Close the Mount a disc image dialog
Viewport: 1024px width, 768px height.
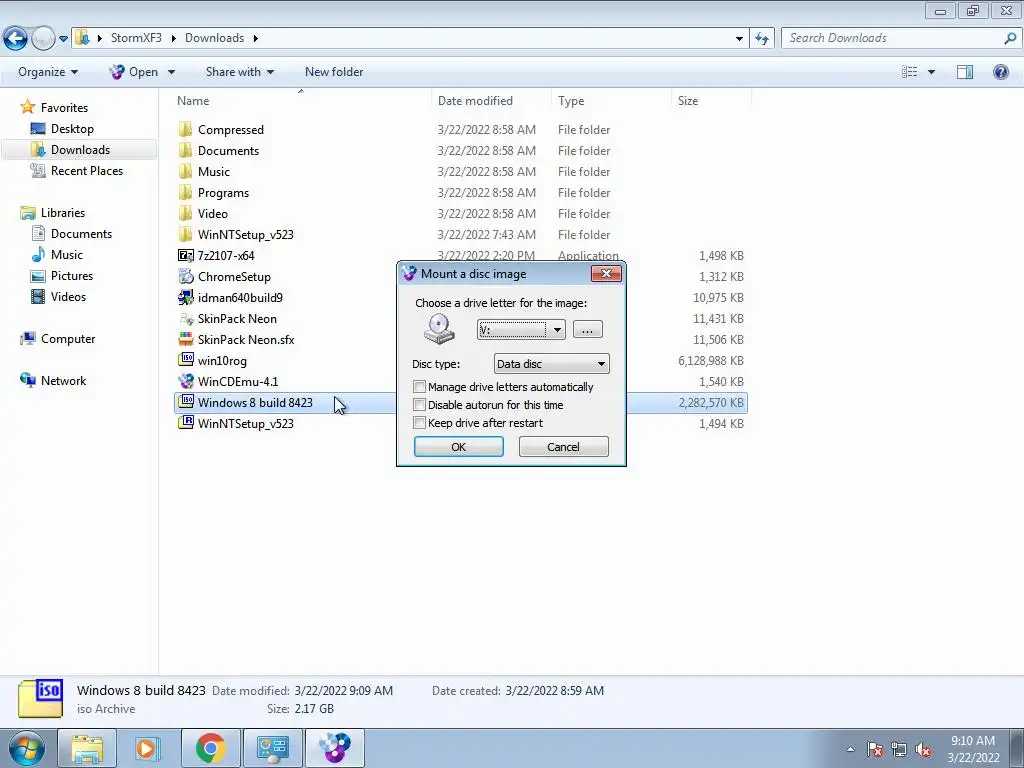pyautogui.click(x=606, y=274)
